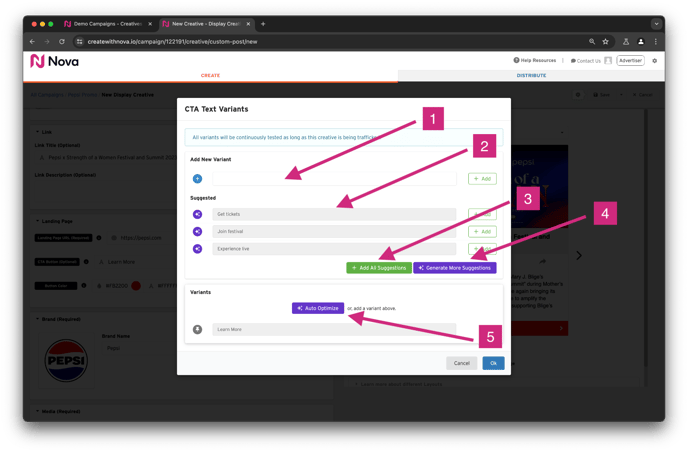Click the purple icon beside 'Get tickets'

(197, 214)
